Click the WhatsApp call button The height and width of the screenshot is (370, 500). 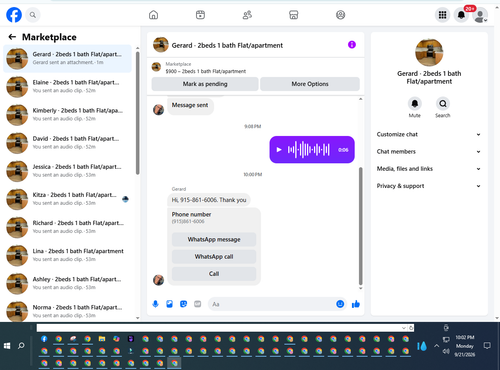point(214,257)
